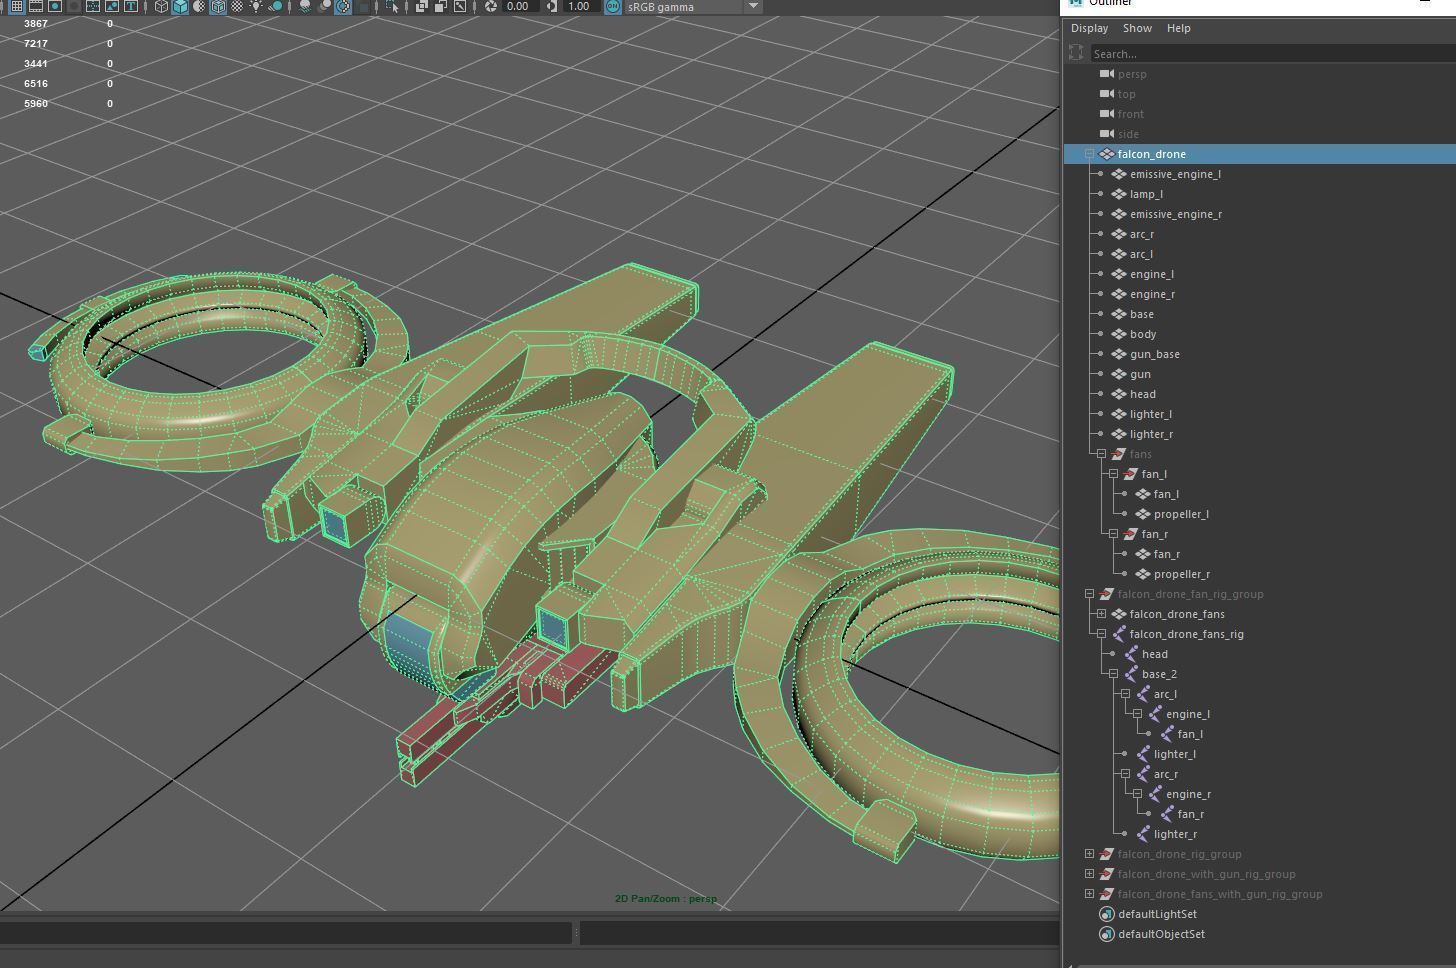Click joint icon of lighter_l

coord(1143,754)
